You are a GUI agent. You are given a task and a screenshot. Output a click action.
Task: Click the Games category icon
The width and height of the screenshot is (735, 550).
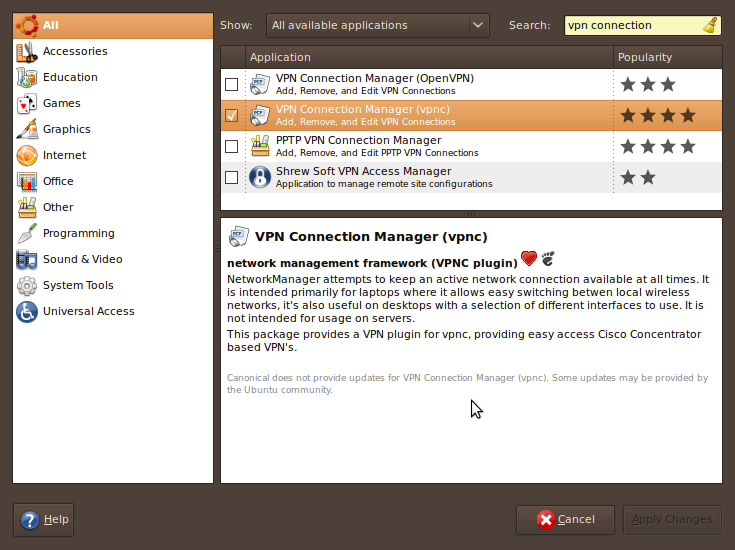tap(27, 103)
